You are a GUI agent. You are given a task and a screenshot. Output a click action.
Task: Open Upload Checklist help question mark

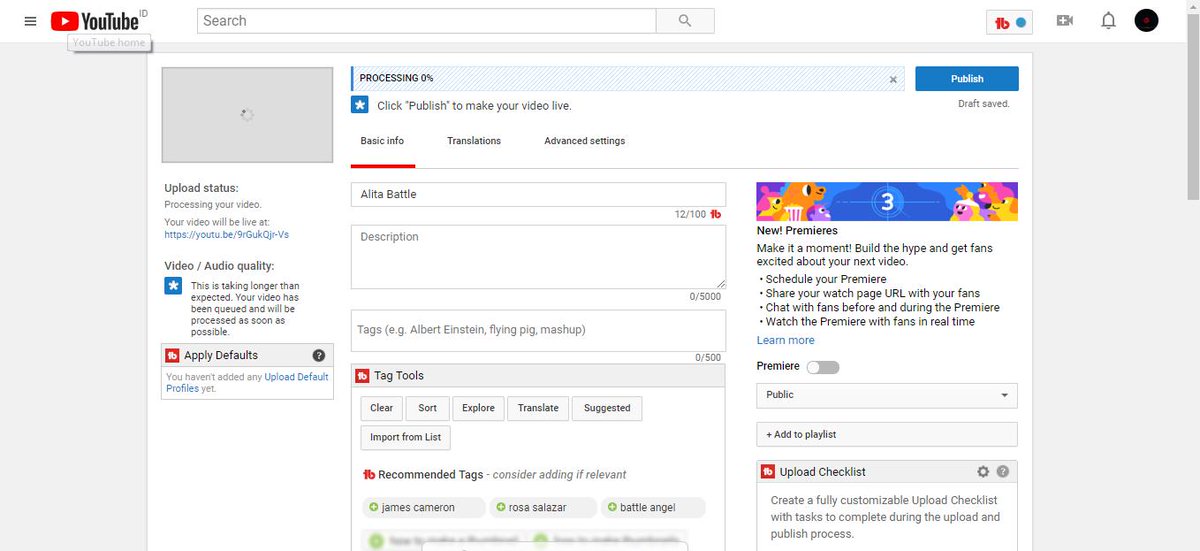tap(1003, 472)
